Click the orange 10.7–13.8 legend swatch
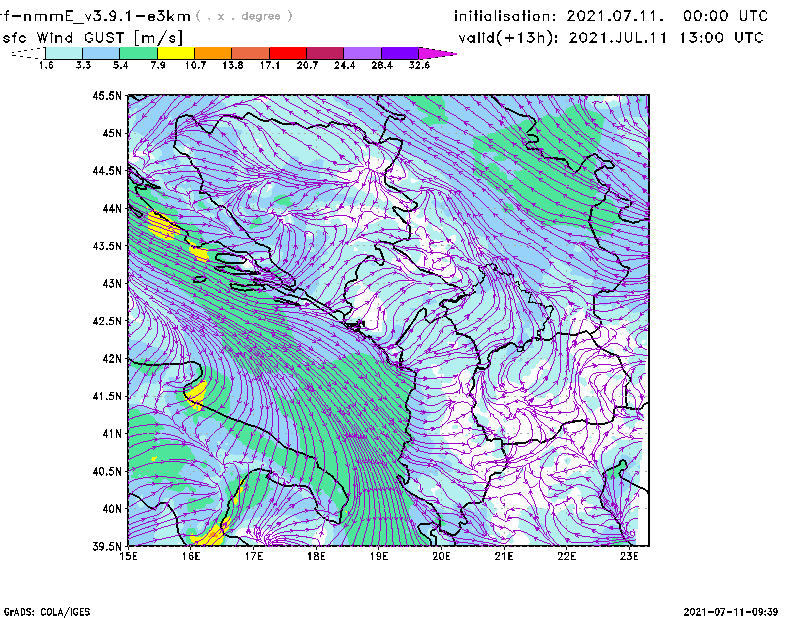The height and width of the screenshot is (618, 800). coord(213,53)
